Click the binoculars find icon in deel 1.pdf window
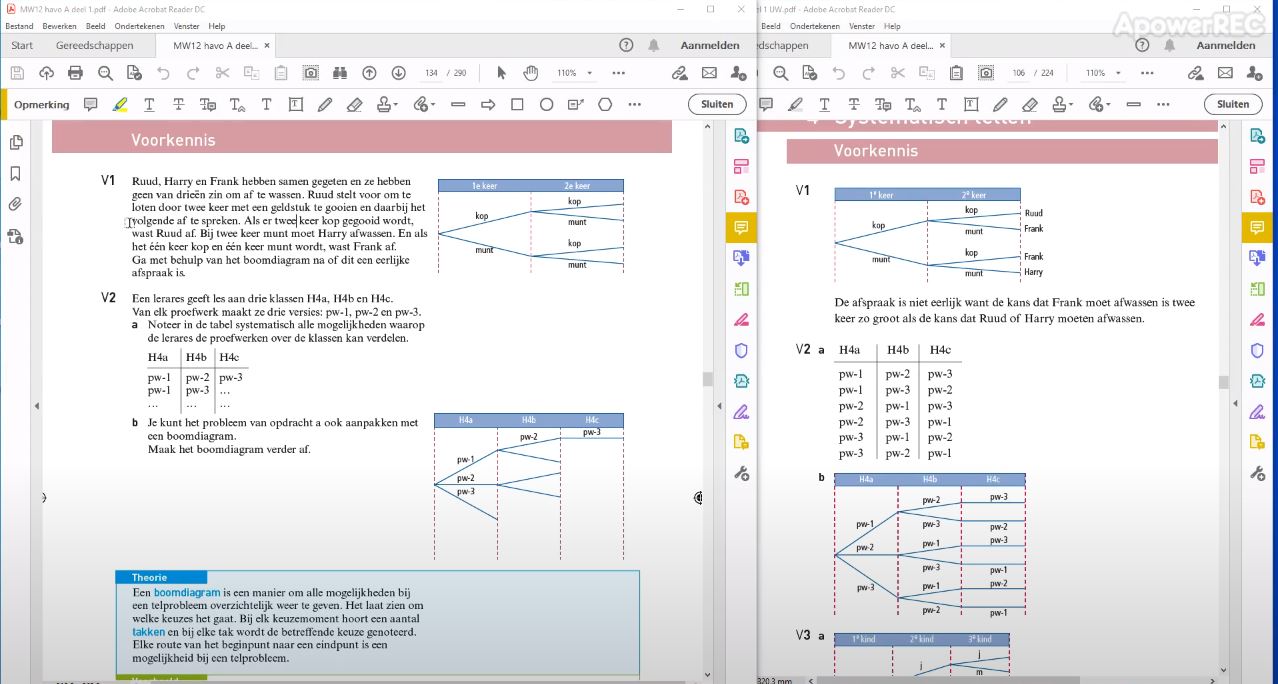 pyautogui.click(x=340, y=73)
